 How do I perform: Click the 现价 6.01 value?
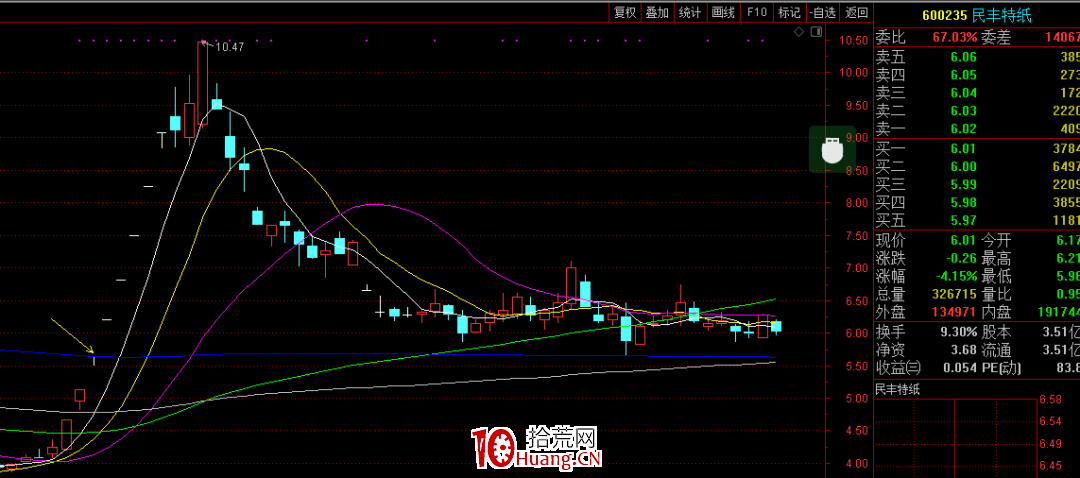point(962,241)
